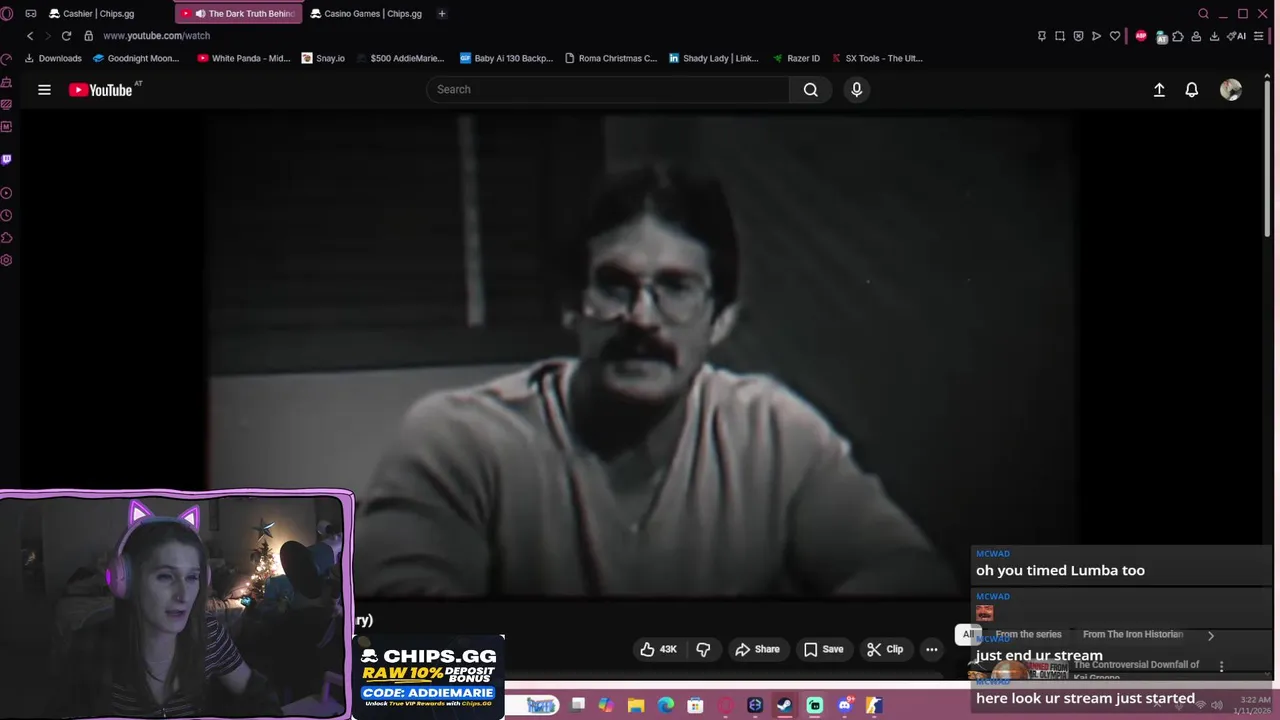
Task: Open the profile account icon in toolbar
Action: pos(1196,36)
